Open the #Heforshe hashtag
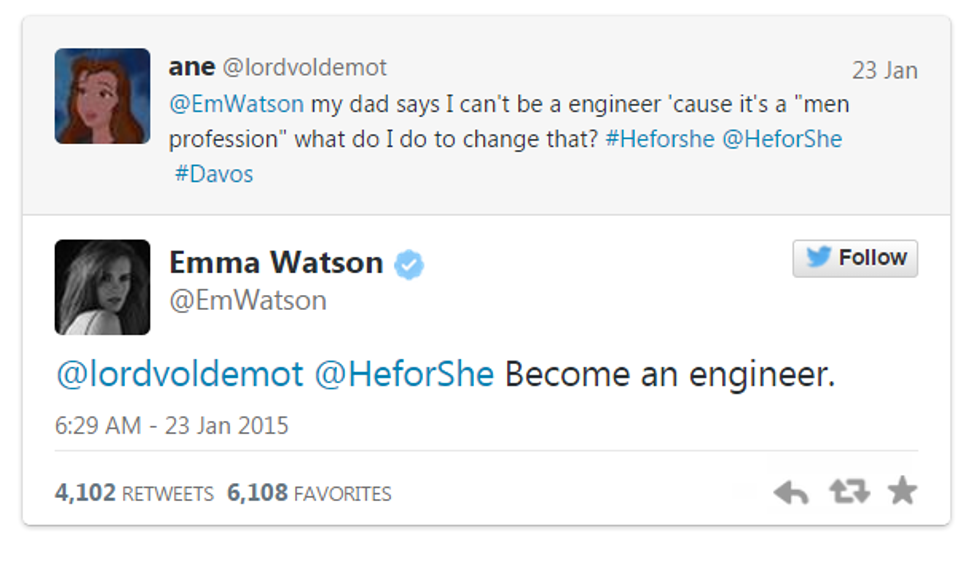Screen dimensions: 980x563 660,139
